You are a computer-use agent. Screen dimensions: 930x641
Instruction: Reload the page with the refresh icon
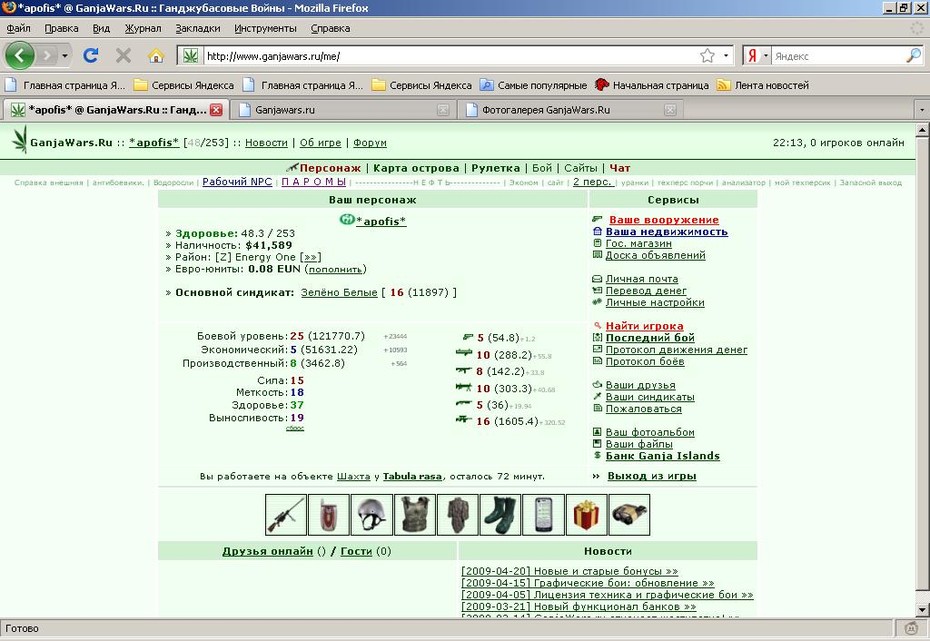[91, 56]
